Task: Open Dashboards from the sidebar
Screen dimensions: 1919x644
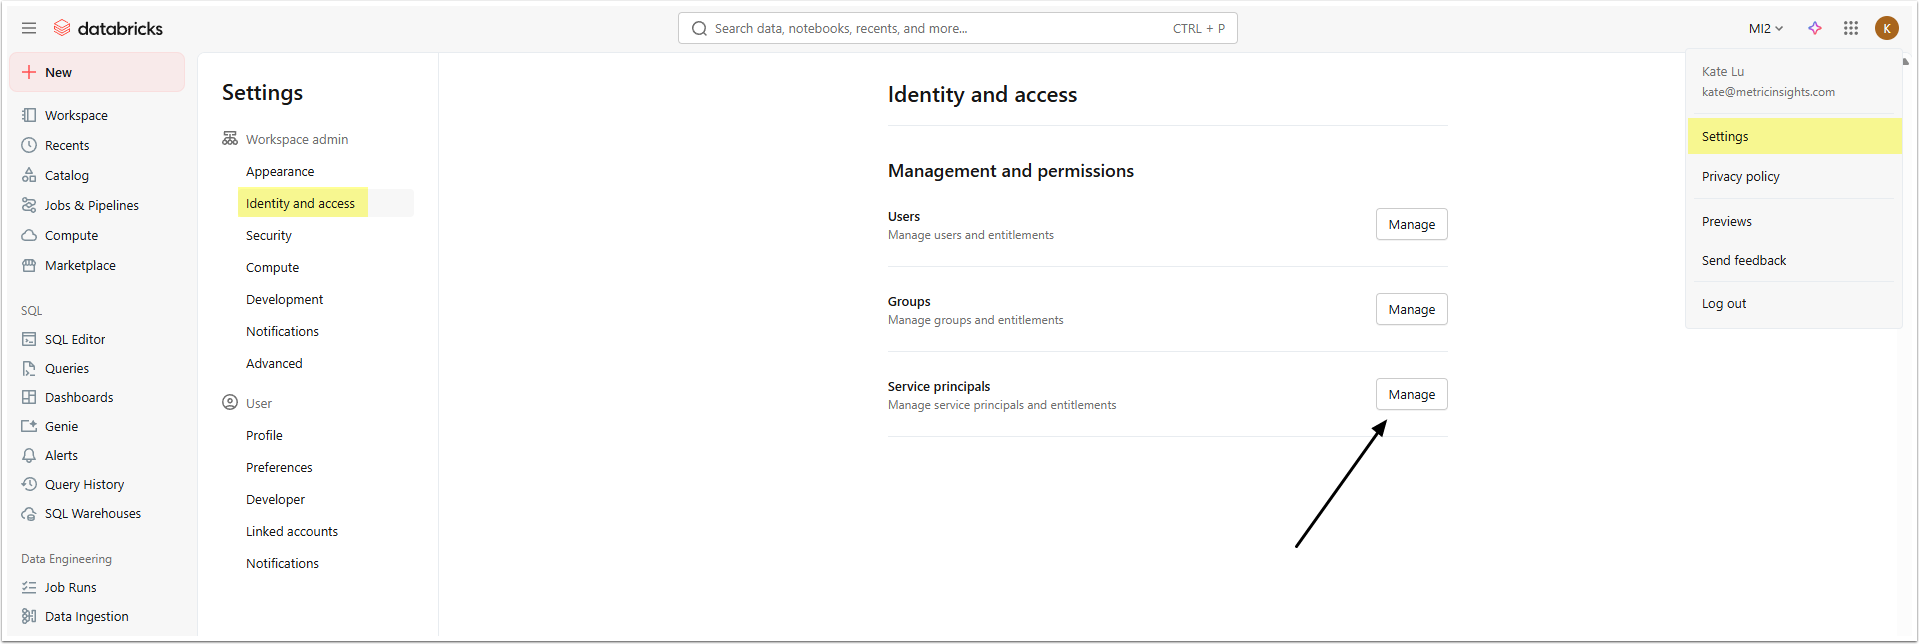Action: 78,397
